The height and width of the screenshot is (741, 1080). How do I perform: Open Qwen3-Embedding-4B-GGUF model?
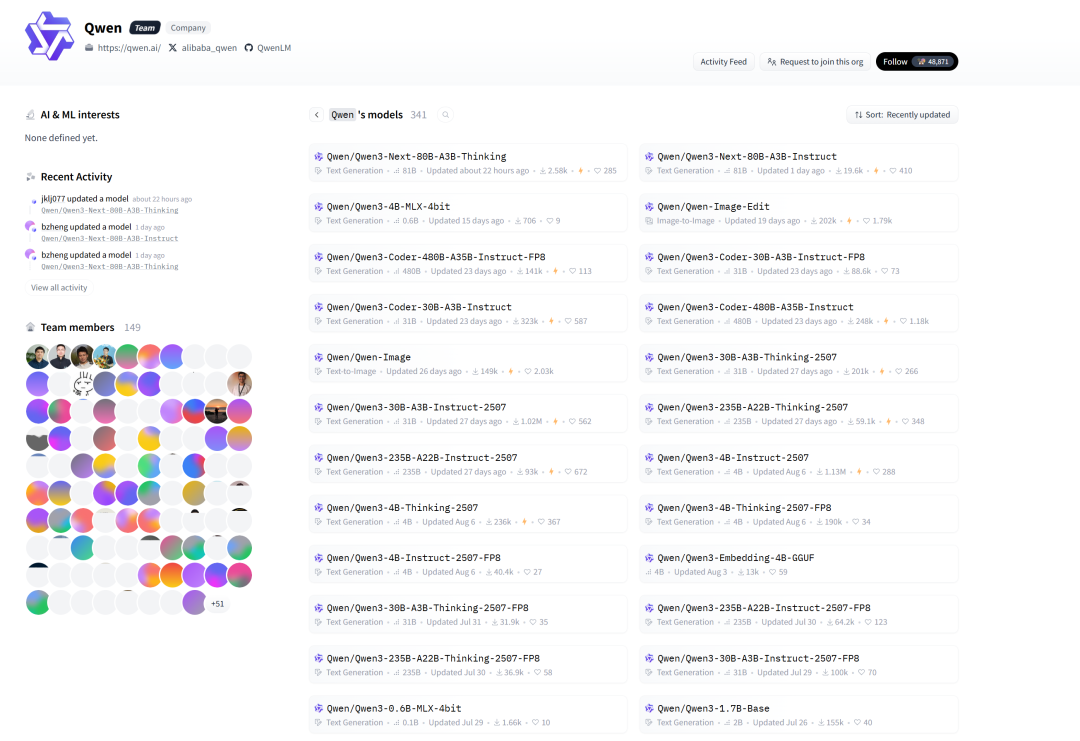(x=799, y=564)
